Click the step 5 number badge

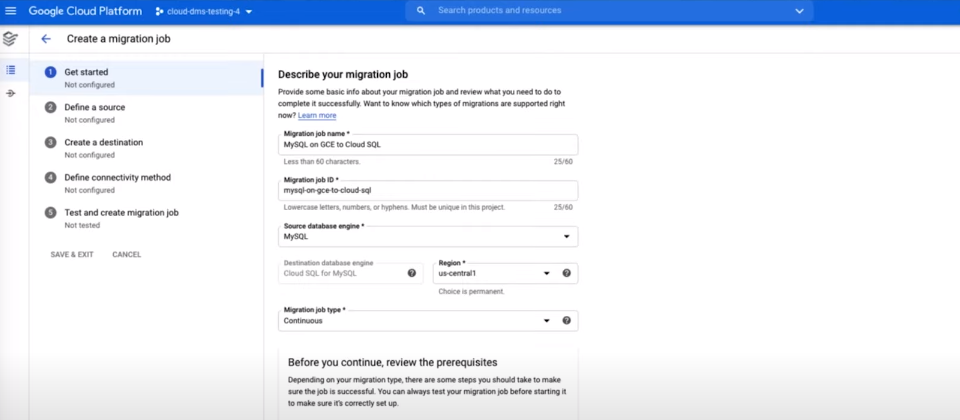click(x=51, y=213)
